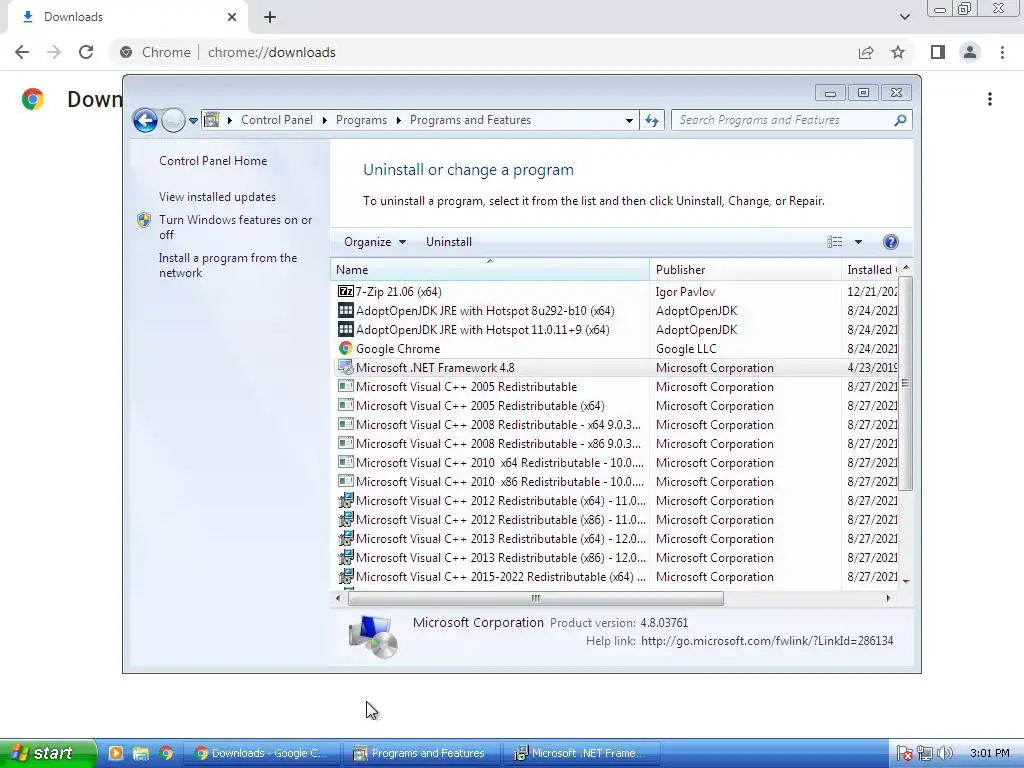Click icon of Visual C++ 2012 Redistributable (x64)
This screenshot has width=1024, height=768.
pyautogui.click(x=345, y=500)
